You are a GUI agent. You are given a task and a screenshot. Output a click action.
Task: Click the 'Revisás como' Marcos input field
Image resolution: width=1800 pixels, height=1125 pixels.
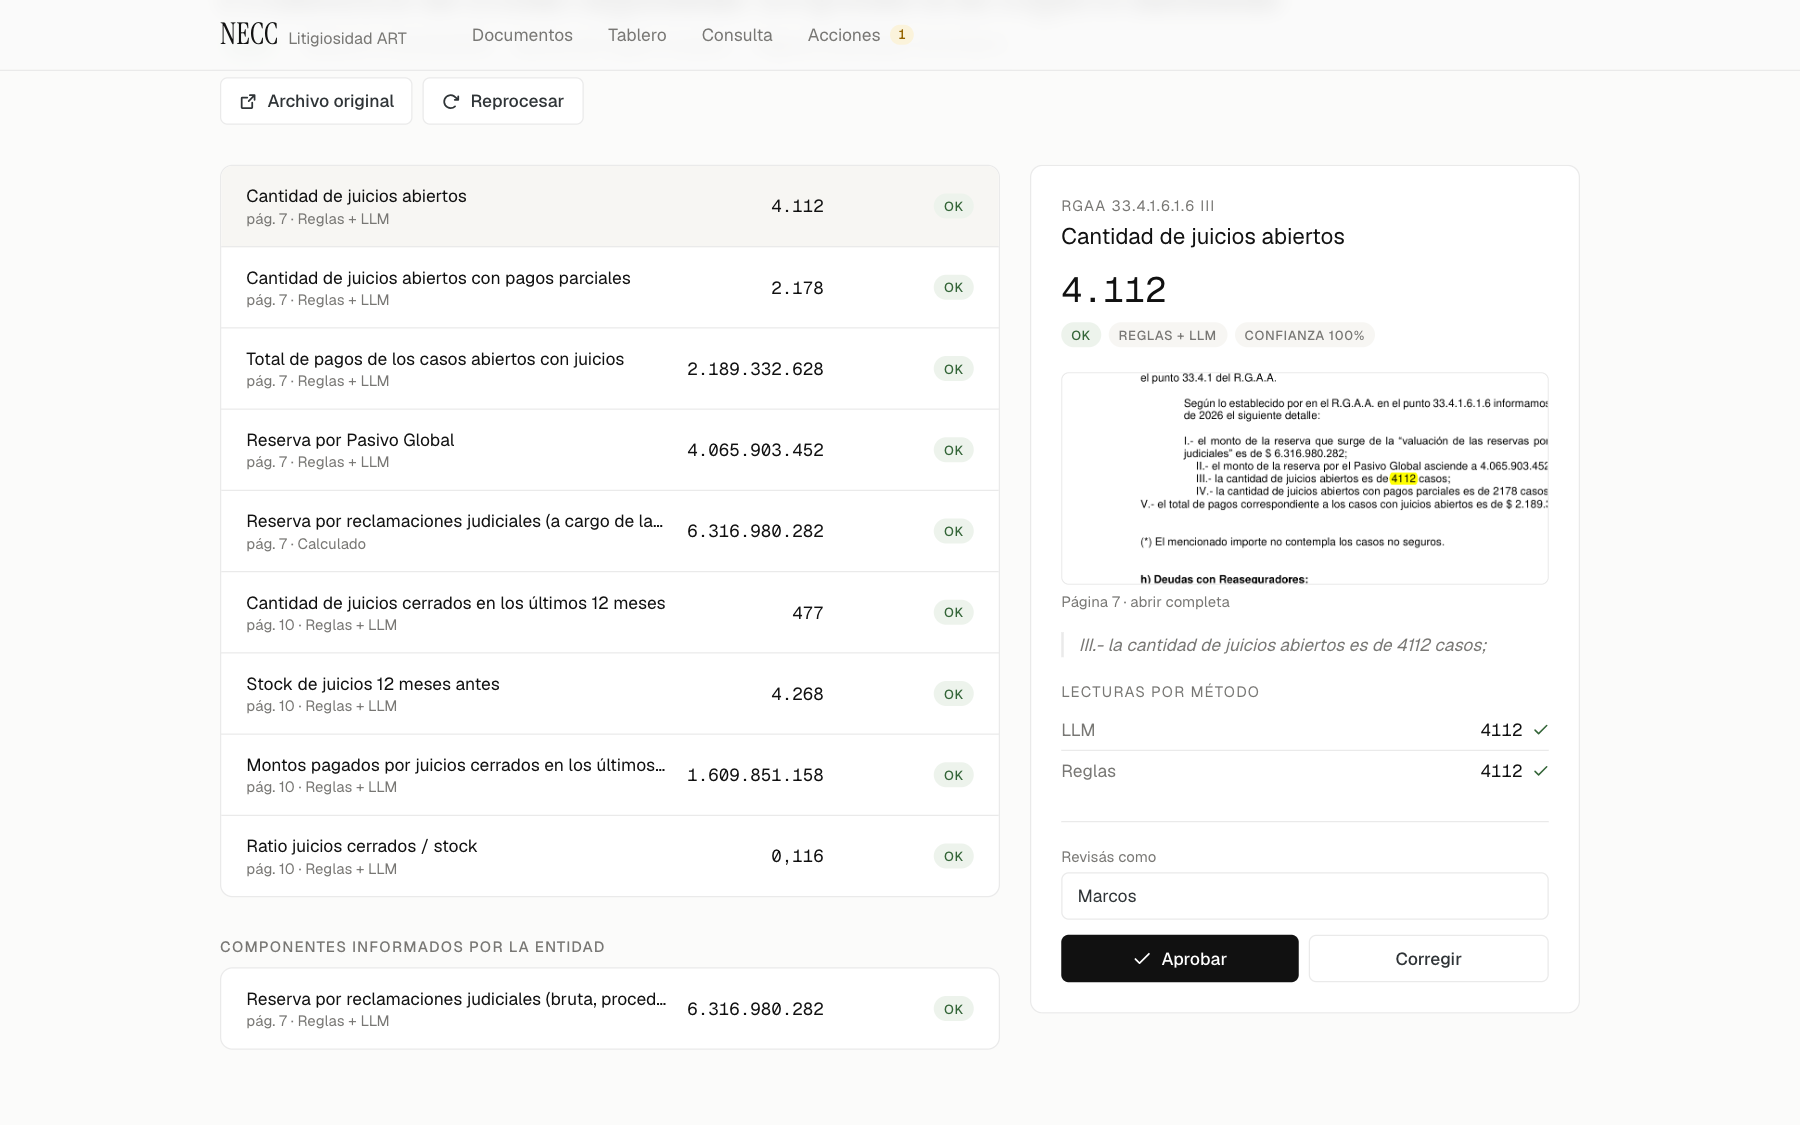tap(1304, 896)
